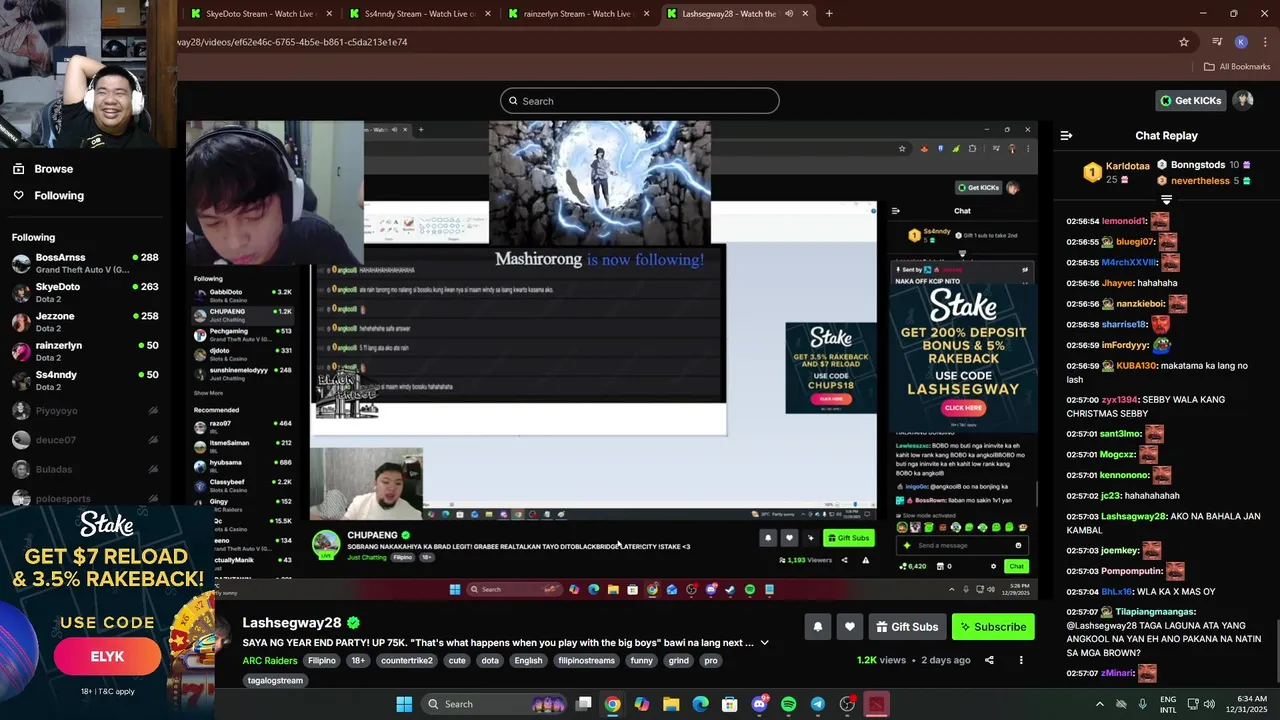Select the filipinostreams tag

[x=585, y=661]
